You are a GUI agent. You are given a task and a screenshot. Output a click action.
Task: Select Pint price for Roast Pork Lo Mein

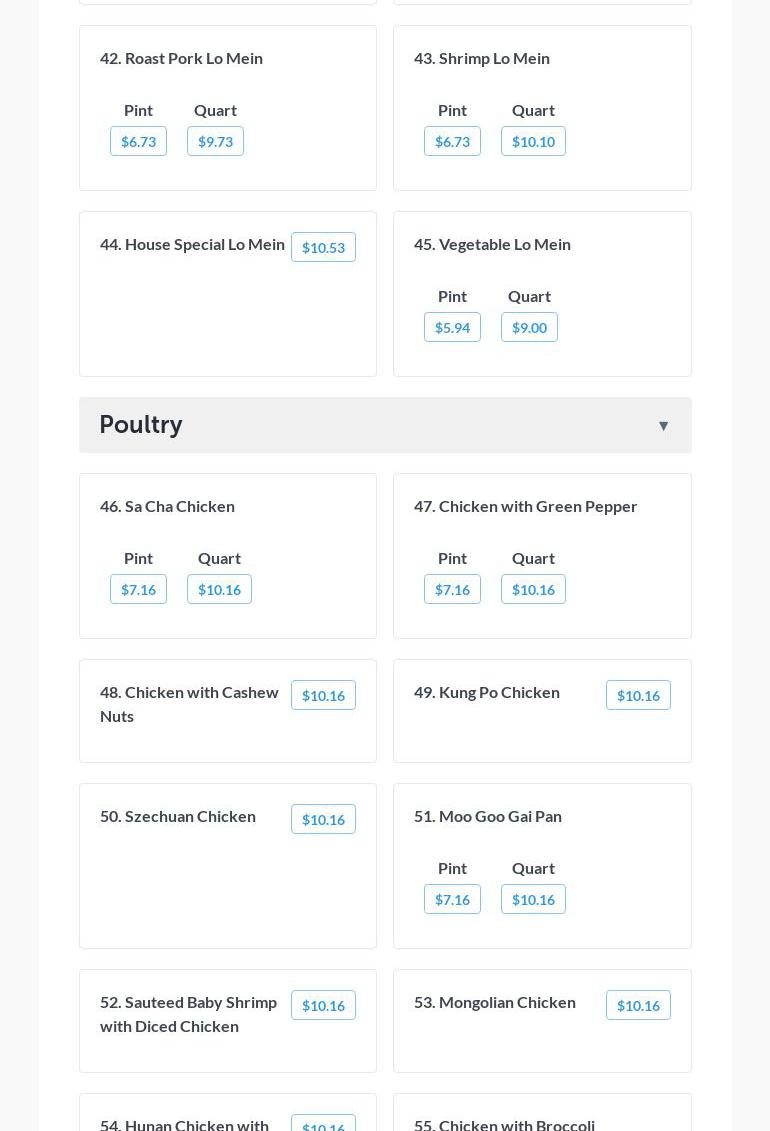(x=138, y=141)
